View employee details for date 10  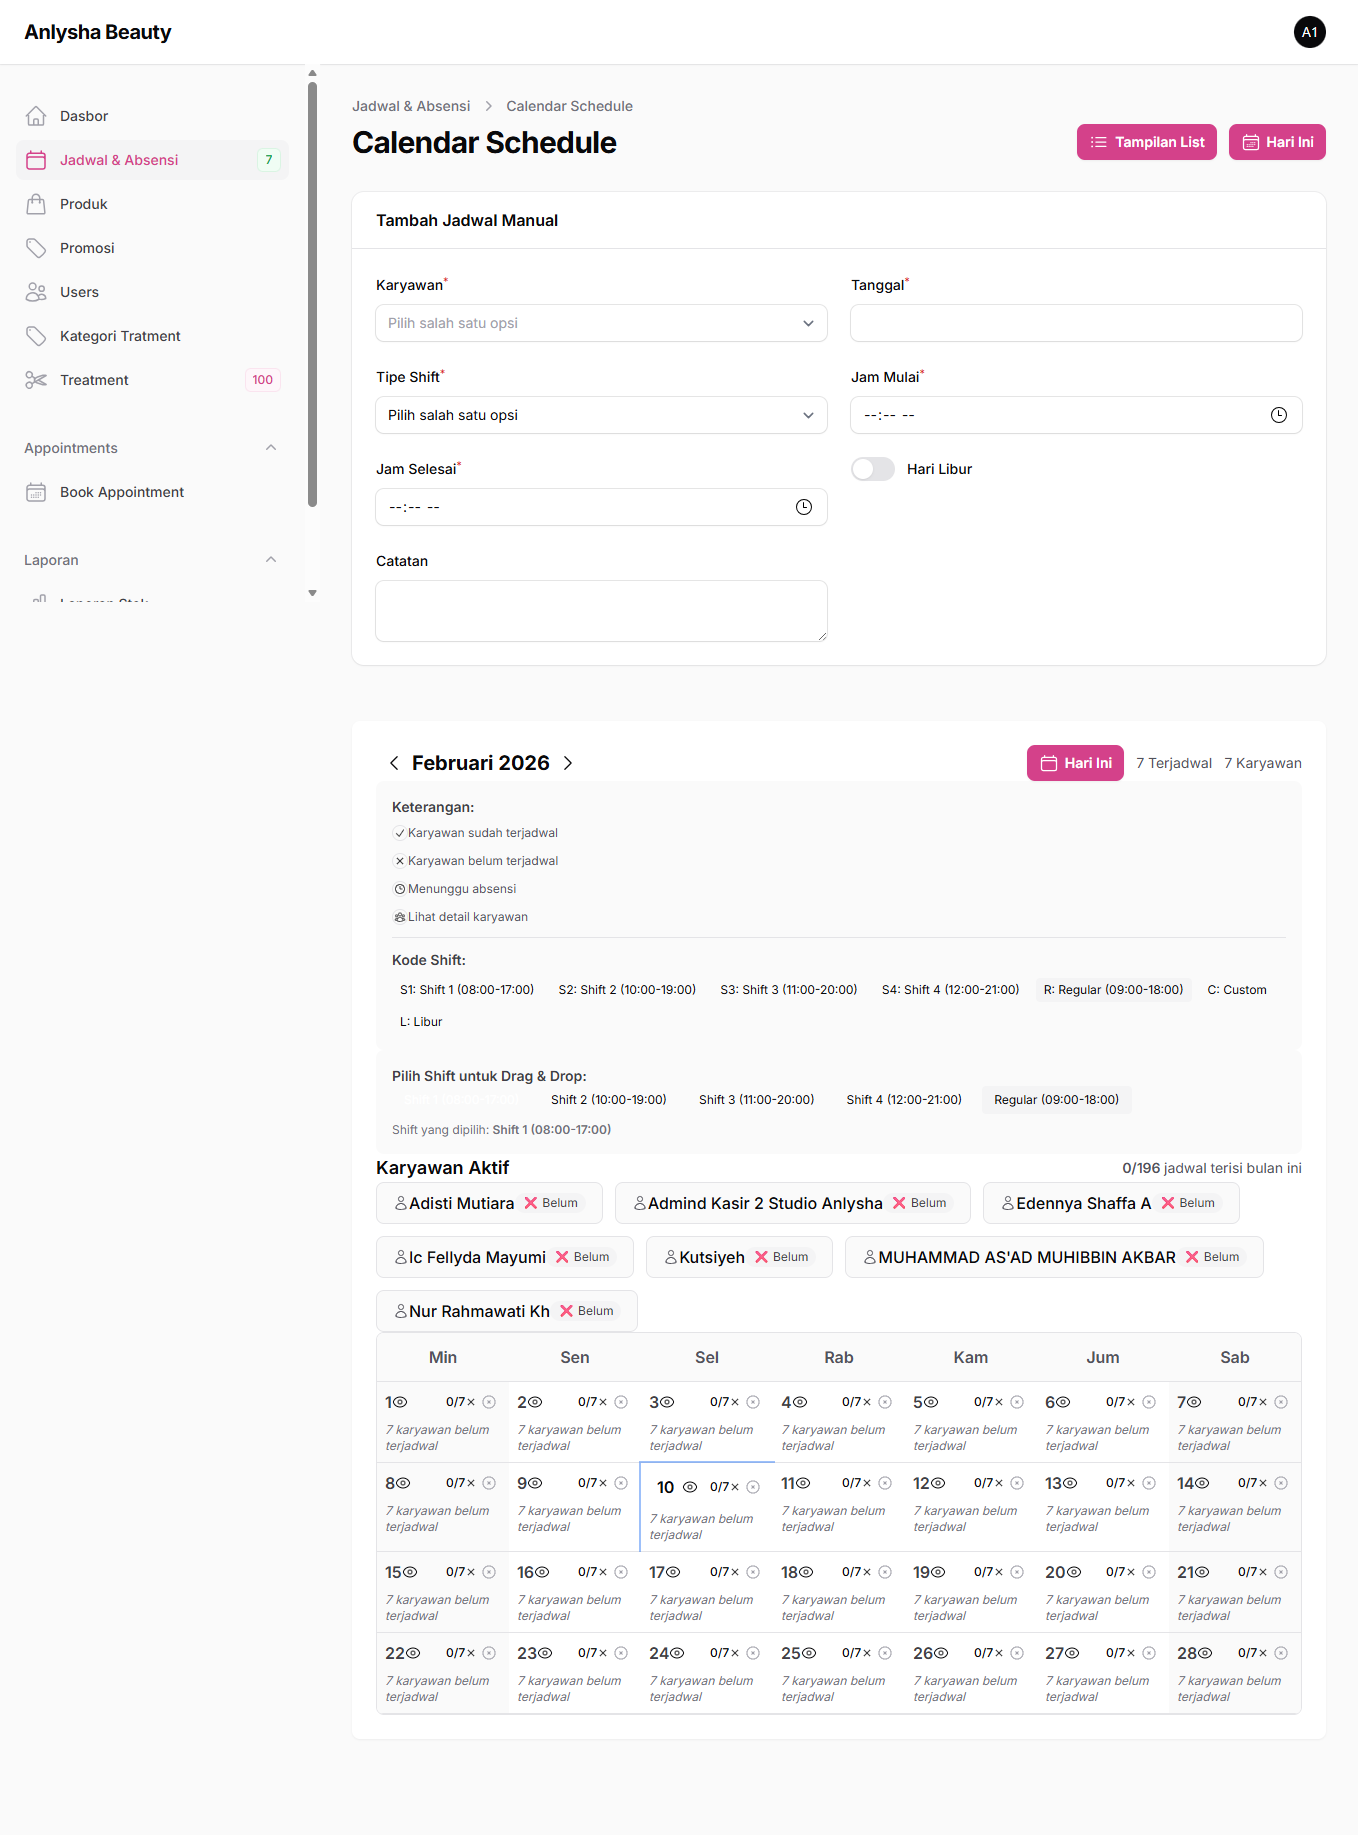coord(690,1487)
